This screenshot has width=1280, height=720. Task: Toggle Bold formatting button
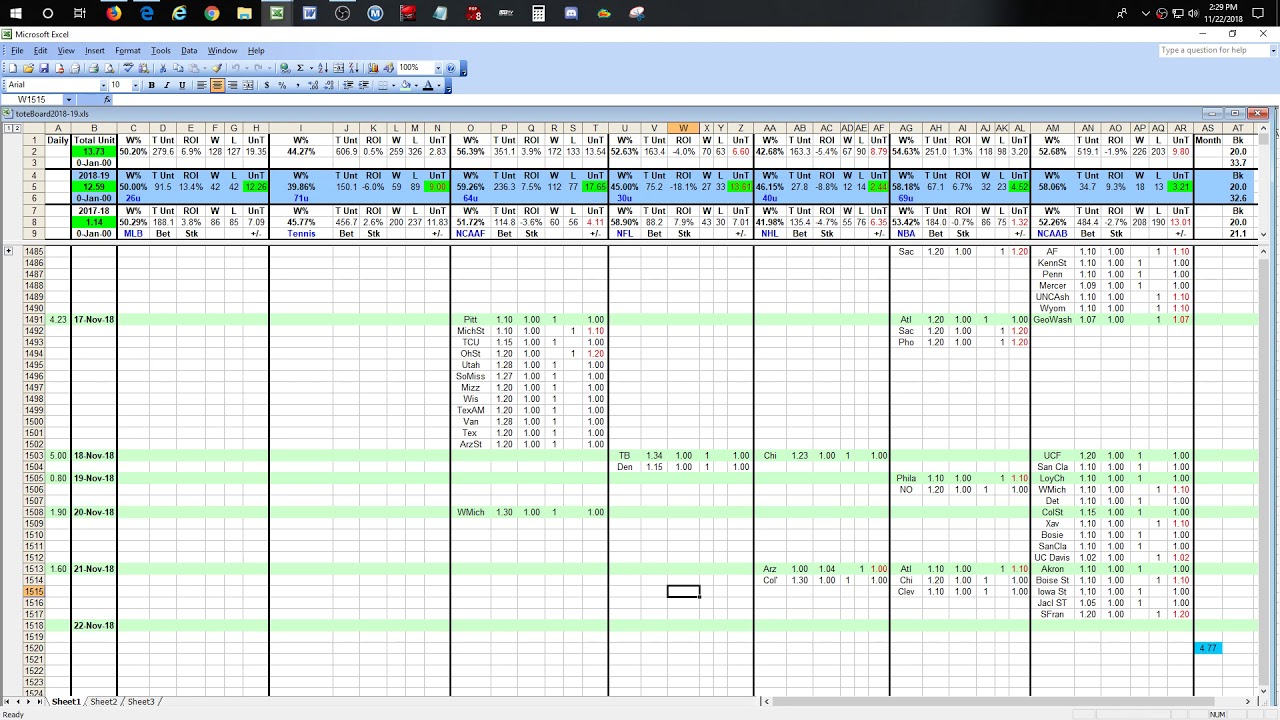pos(152,85)
